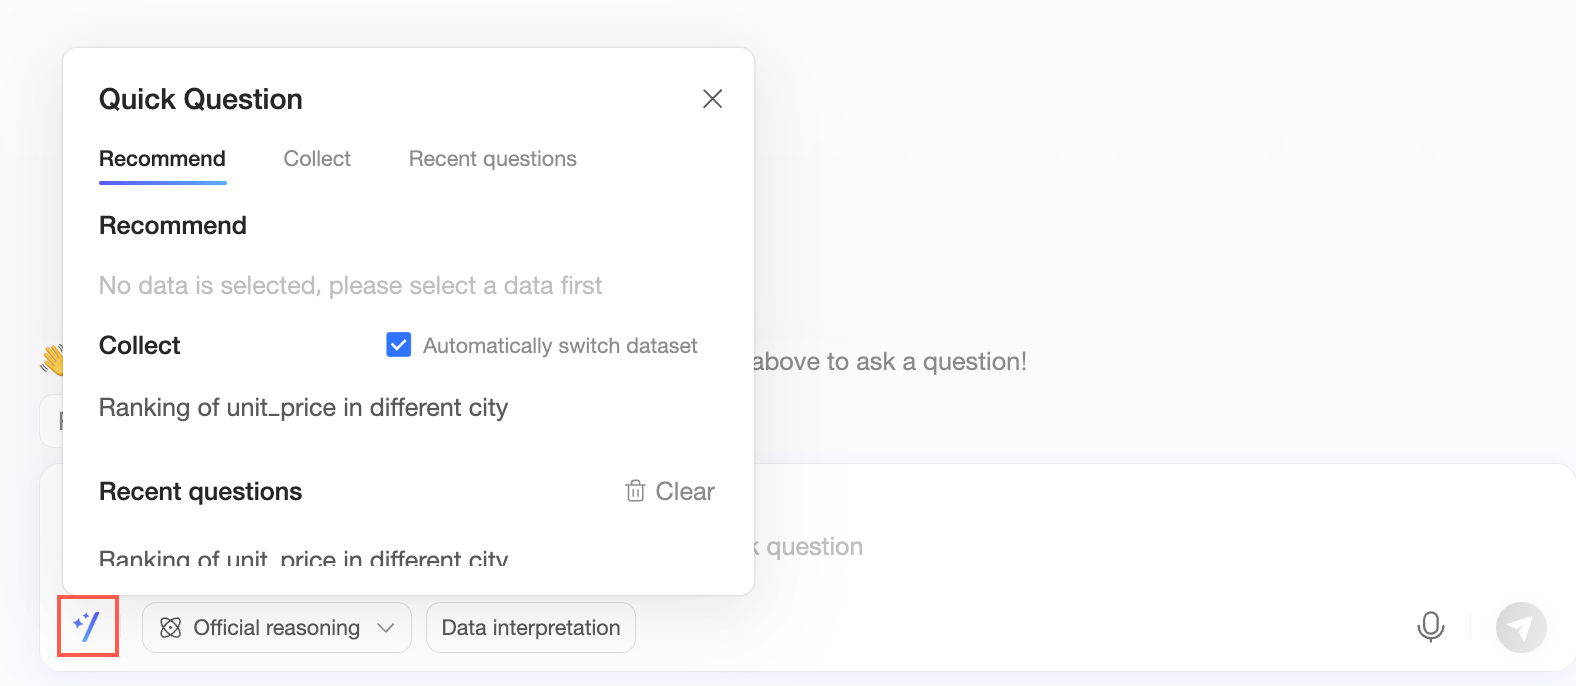The image size is (1576, 686).
Task: Click the trash icon beside Clear
Action: (635, 491)
